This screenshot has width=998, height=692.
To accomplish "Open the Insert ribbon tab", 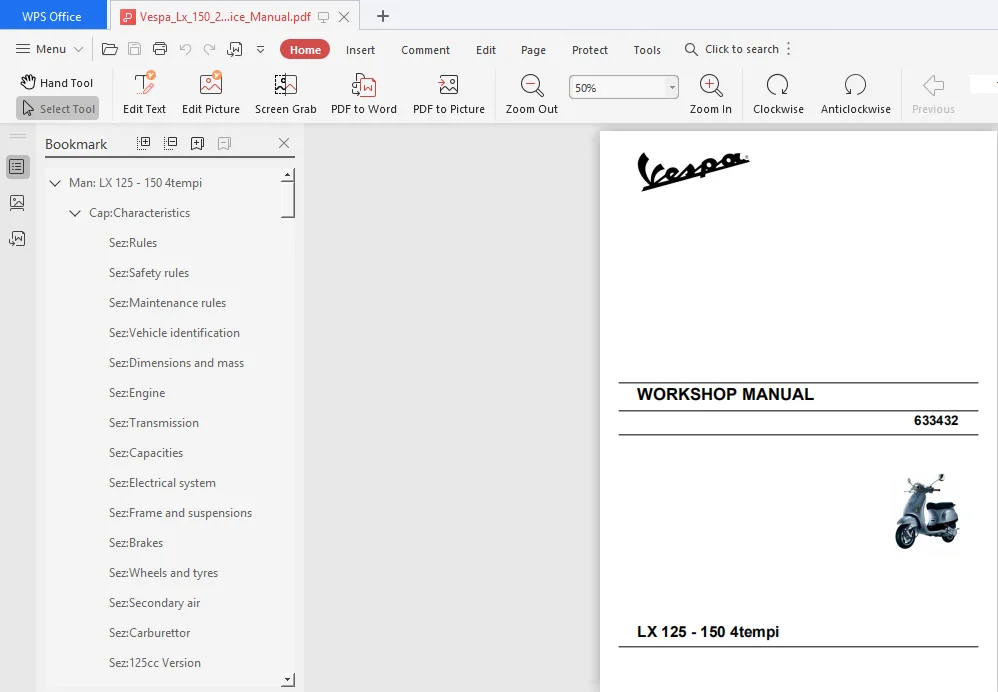I will 360,50.
